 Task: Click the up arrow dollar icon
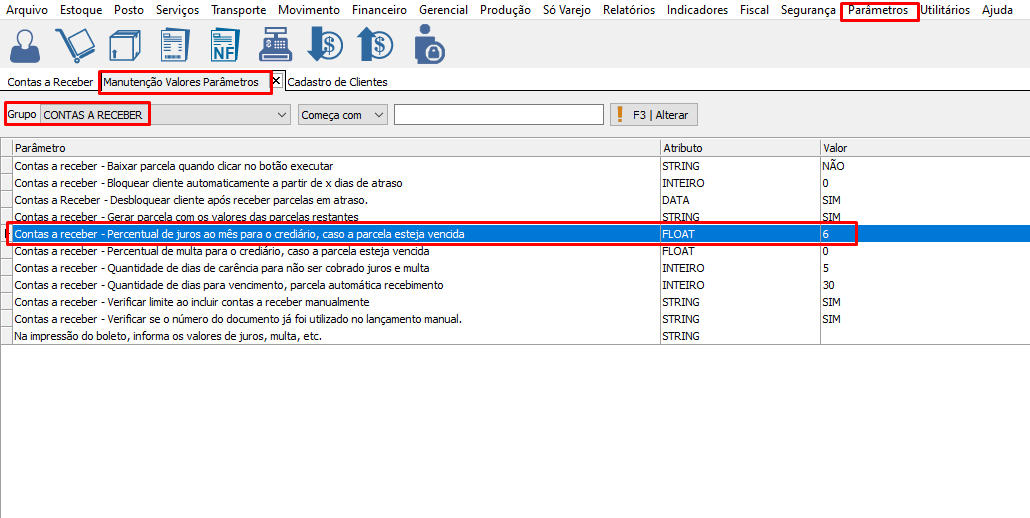click(x=375, y=45)
